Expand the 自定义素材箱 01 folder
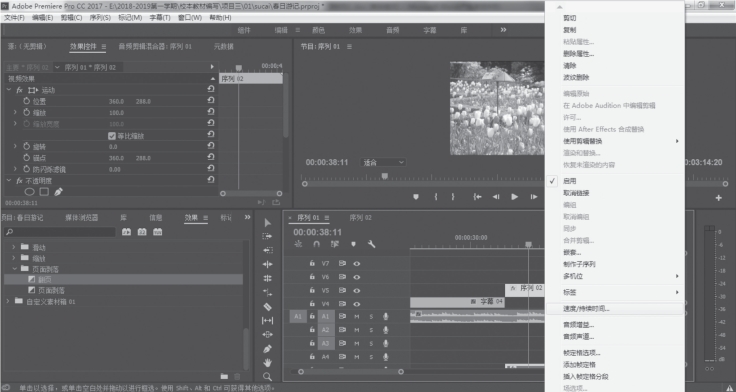The height and width of the screenshot is (392, 736). (x=8, y=301)
